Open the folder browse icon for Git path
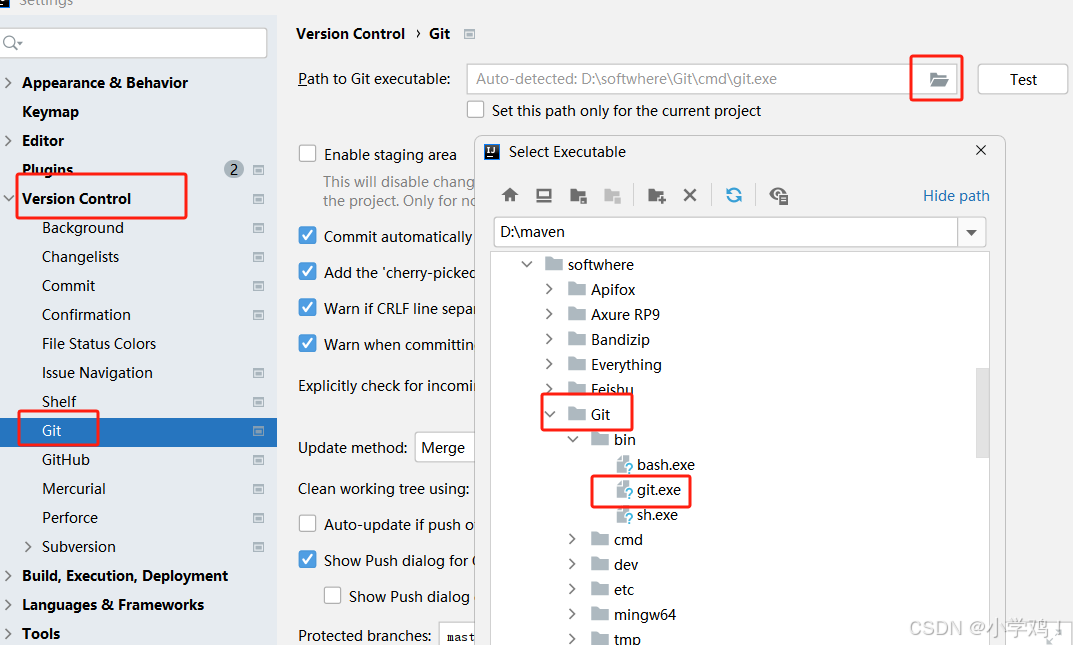Viewport: 1073px width, 645px height. coord(938,79)
